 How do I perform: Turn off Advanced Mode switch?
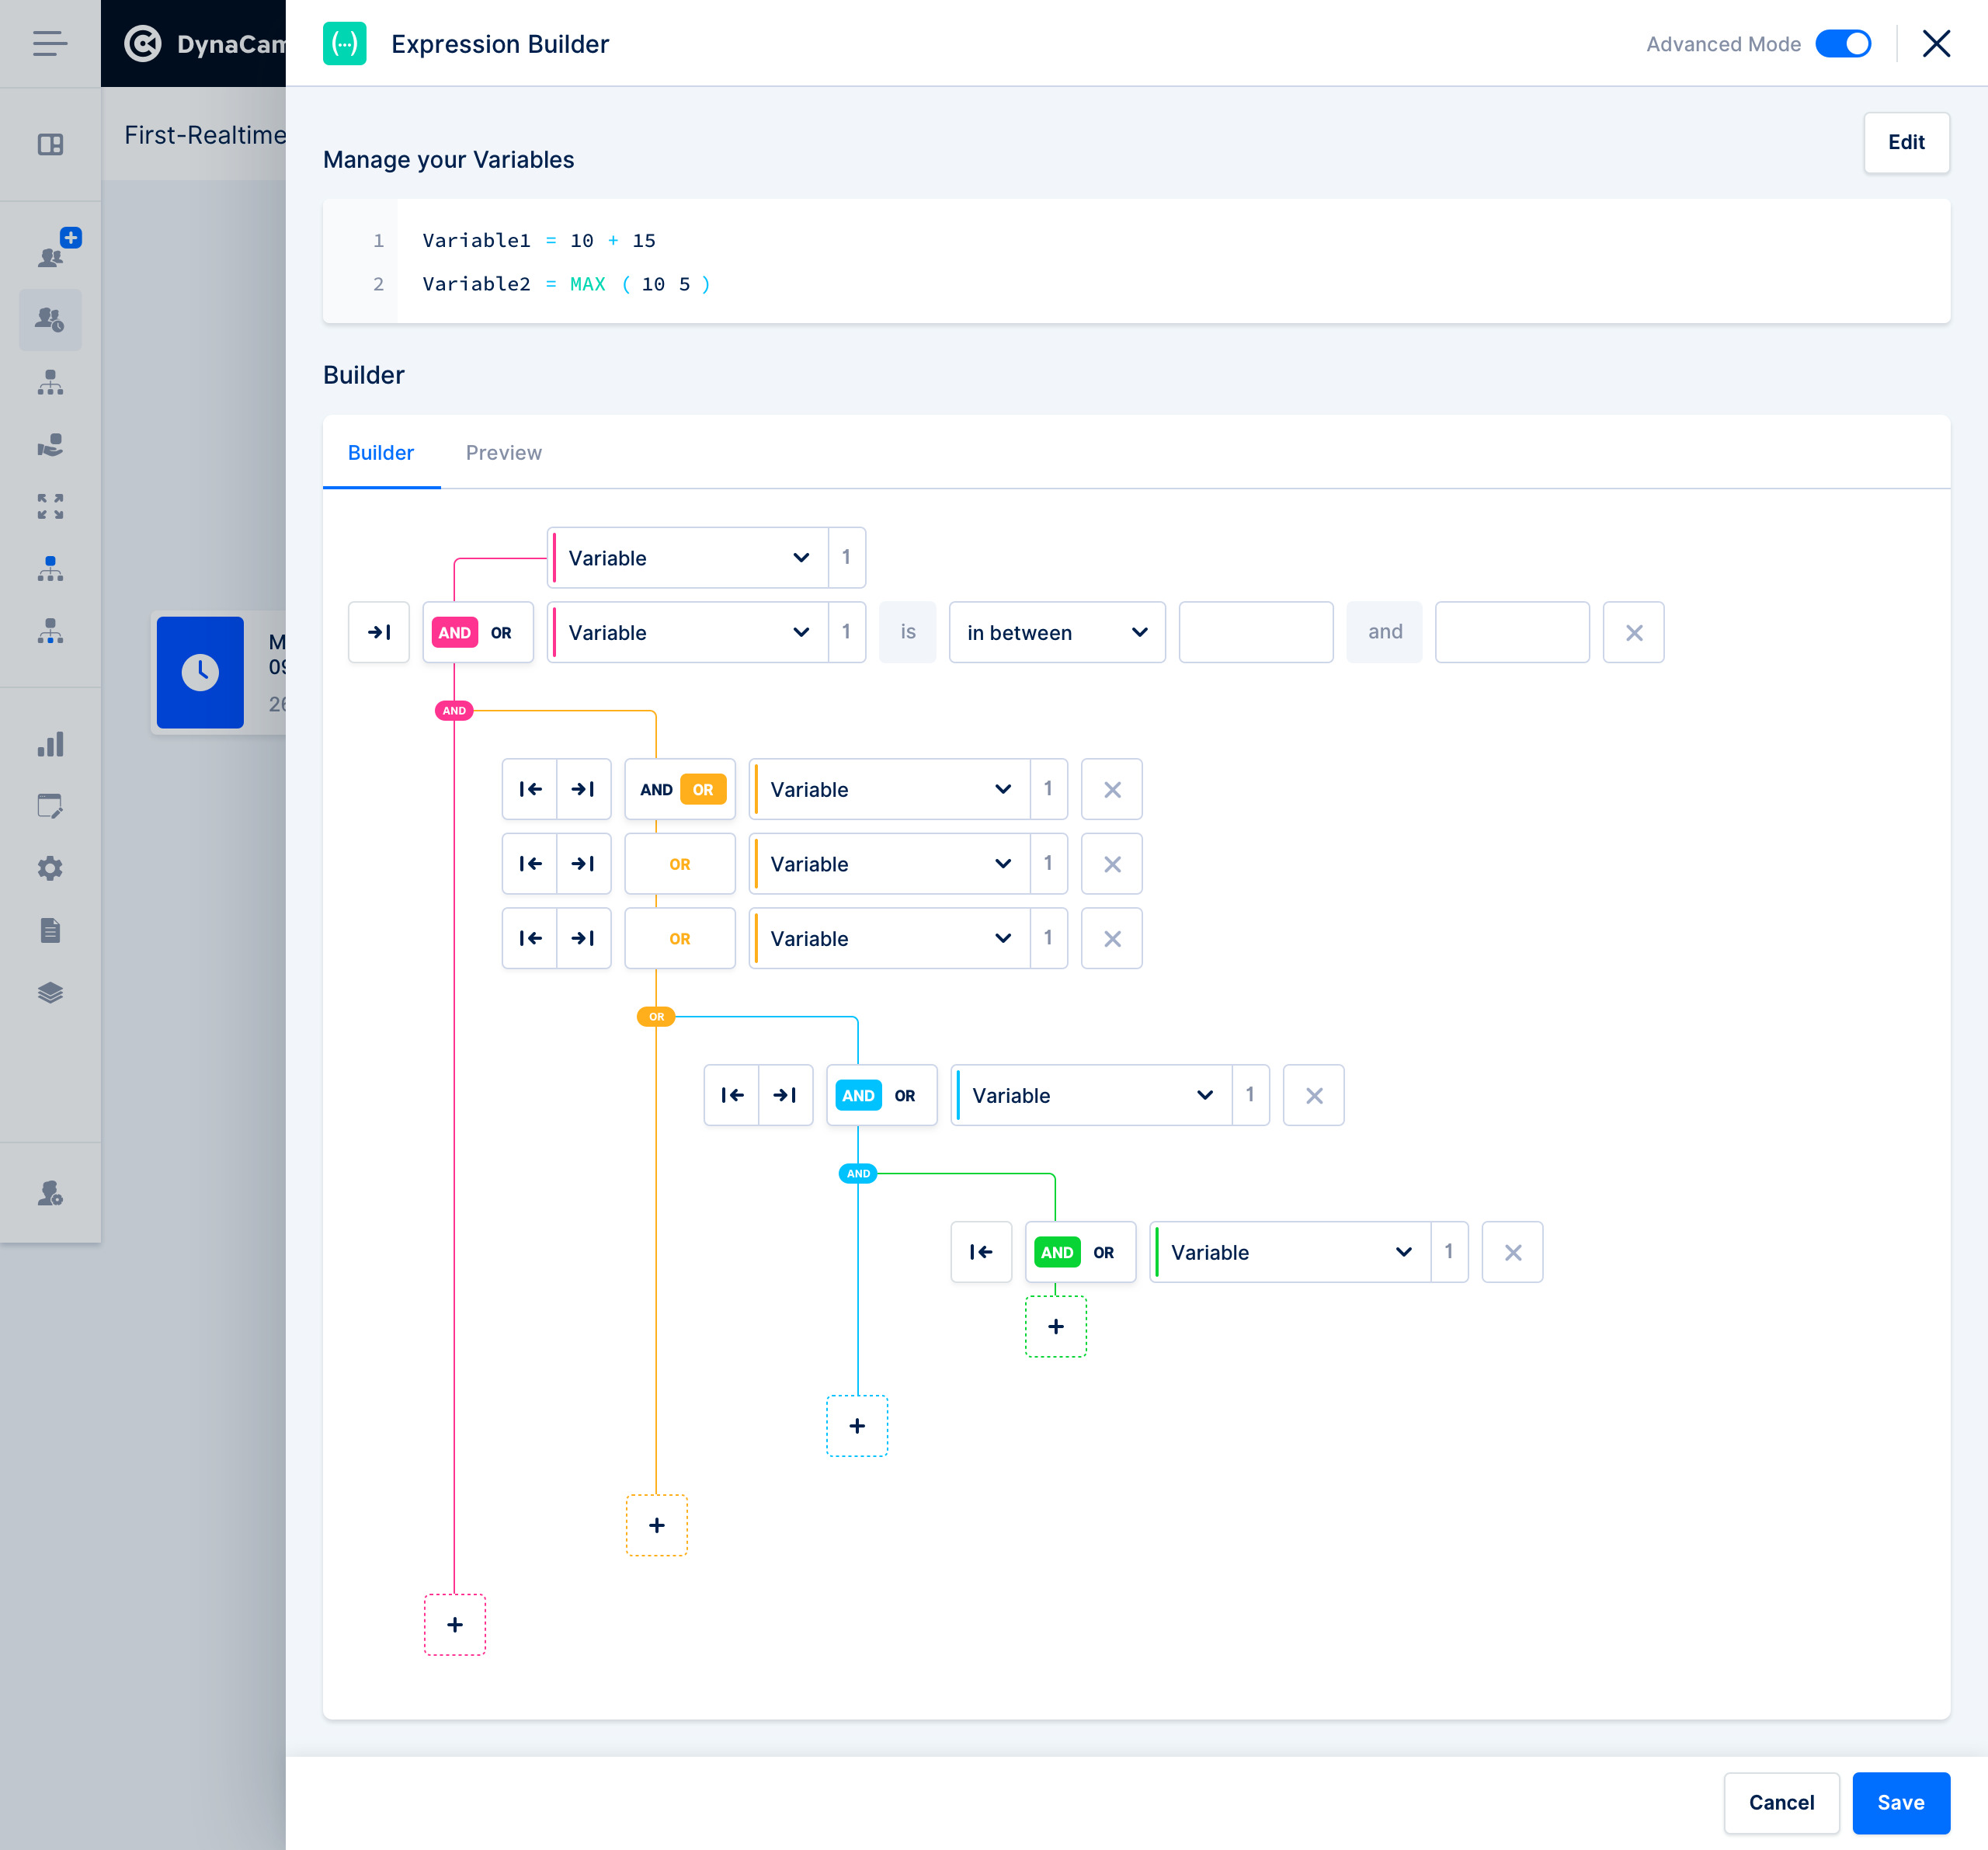point(1842,44)
